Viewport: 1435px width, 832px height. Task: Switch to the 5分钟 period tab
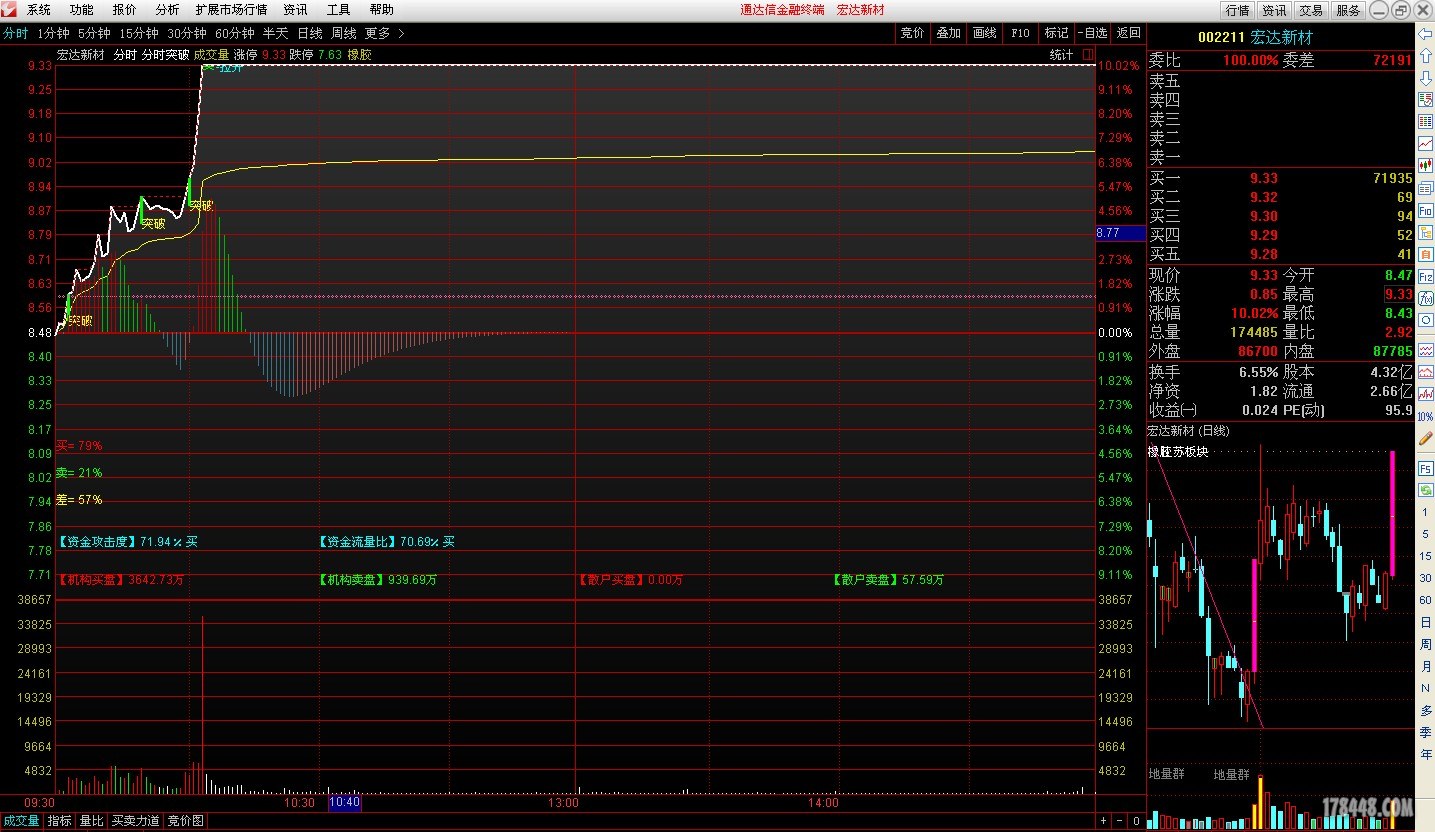tap(94, 33)
